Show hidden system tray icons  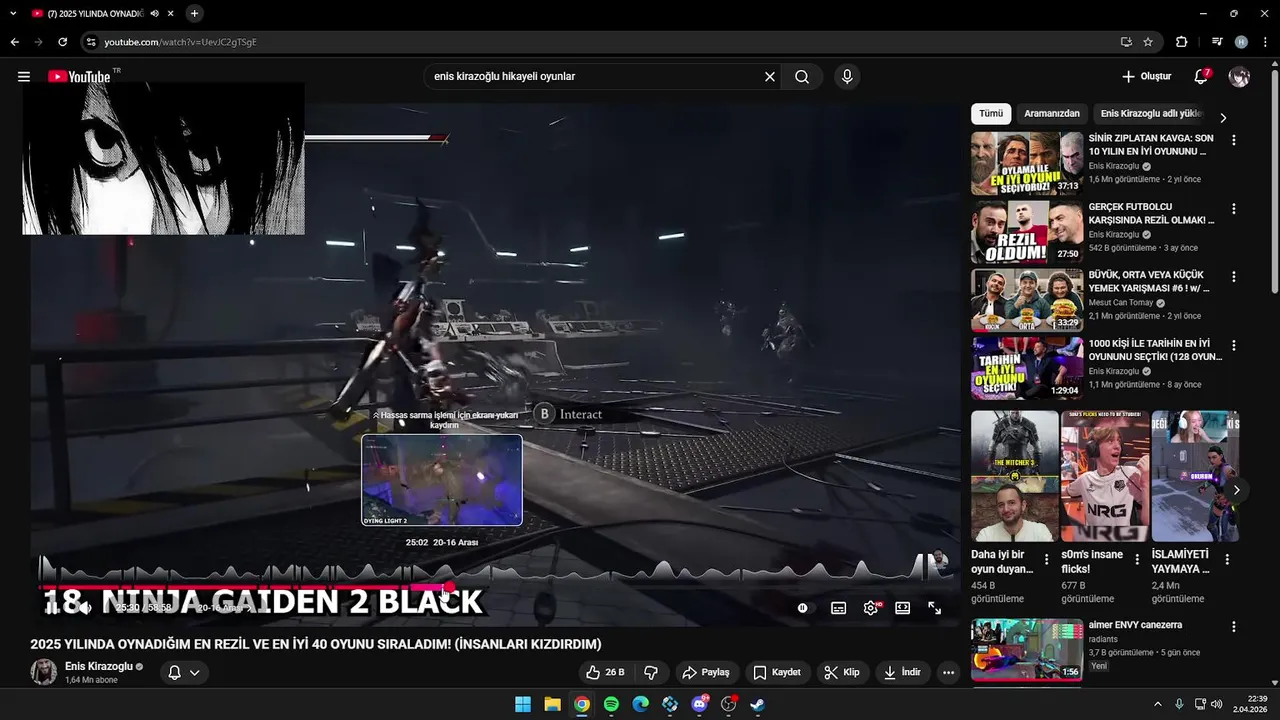point(1158,704)
